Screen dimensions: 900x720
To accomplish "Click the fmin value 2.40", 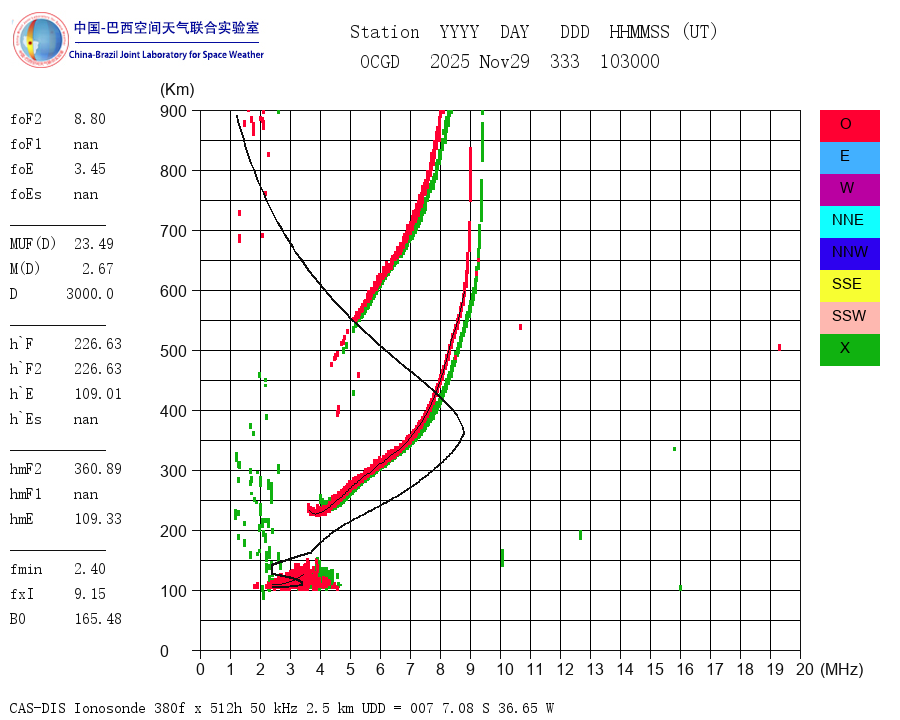I will click(x=90, y=569).
